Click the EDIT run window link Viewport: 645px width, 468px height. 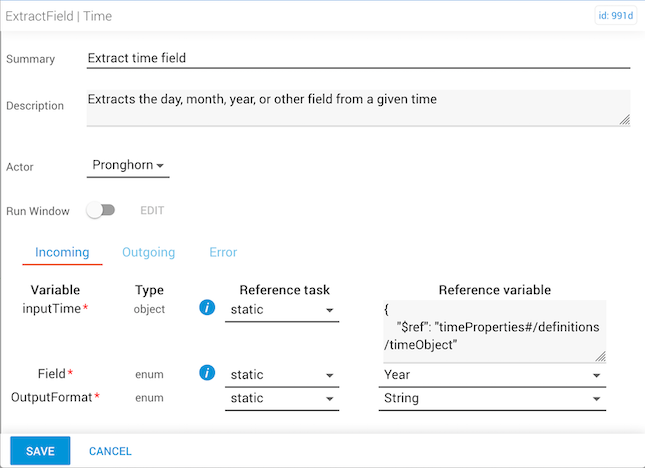click(152, 211)
